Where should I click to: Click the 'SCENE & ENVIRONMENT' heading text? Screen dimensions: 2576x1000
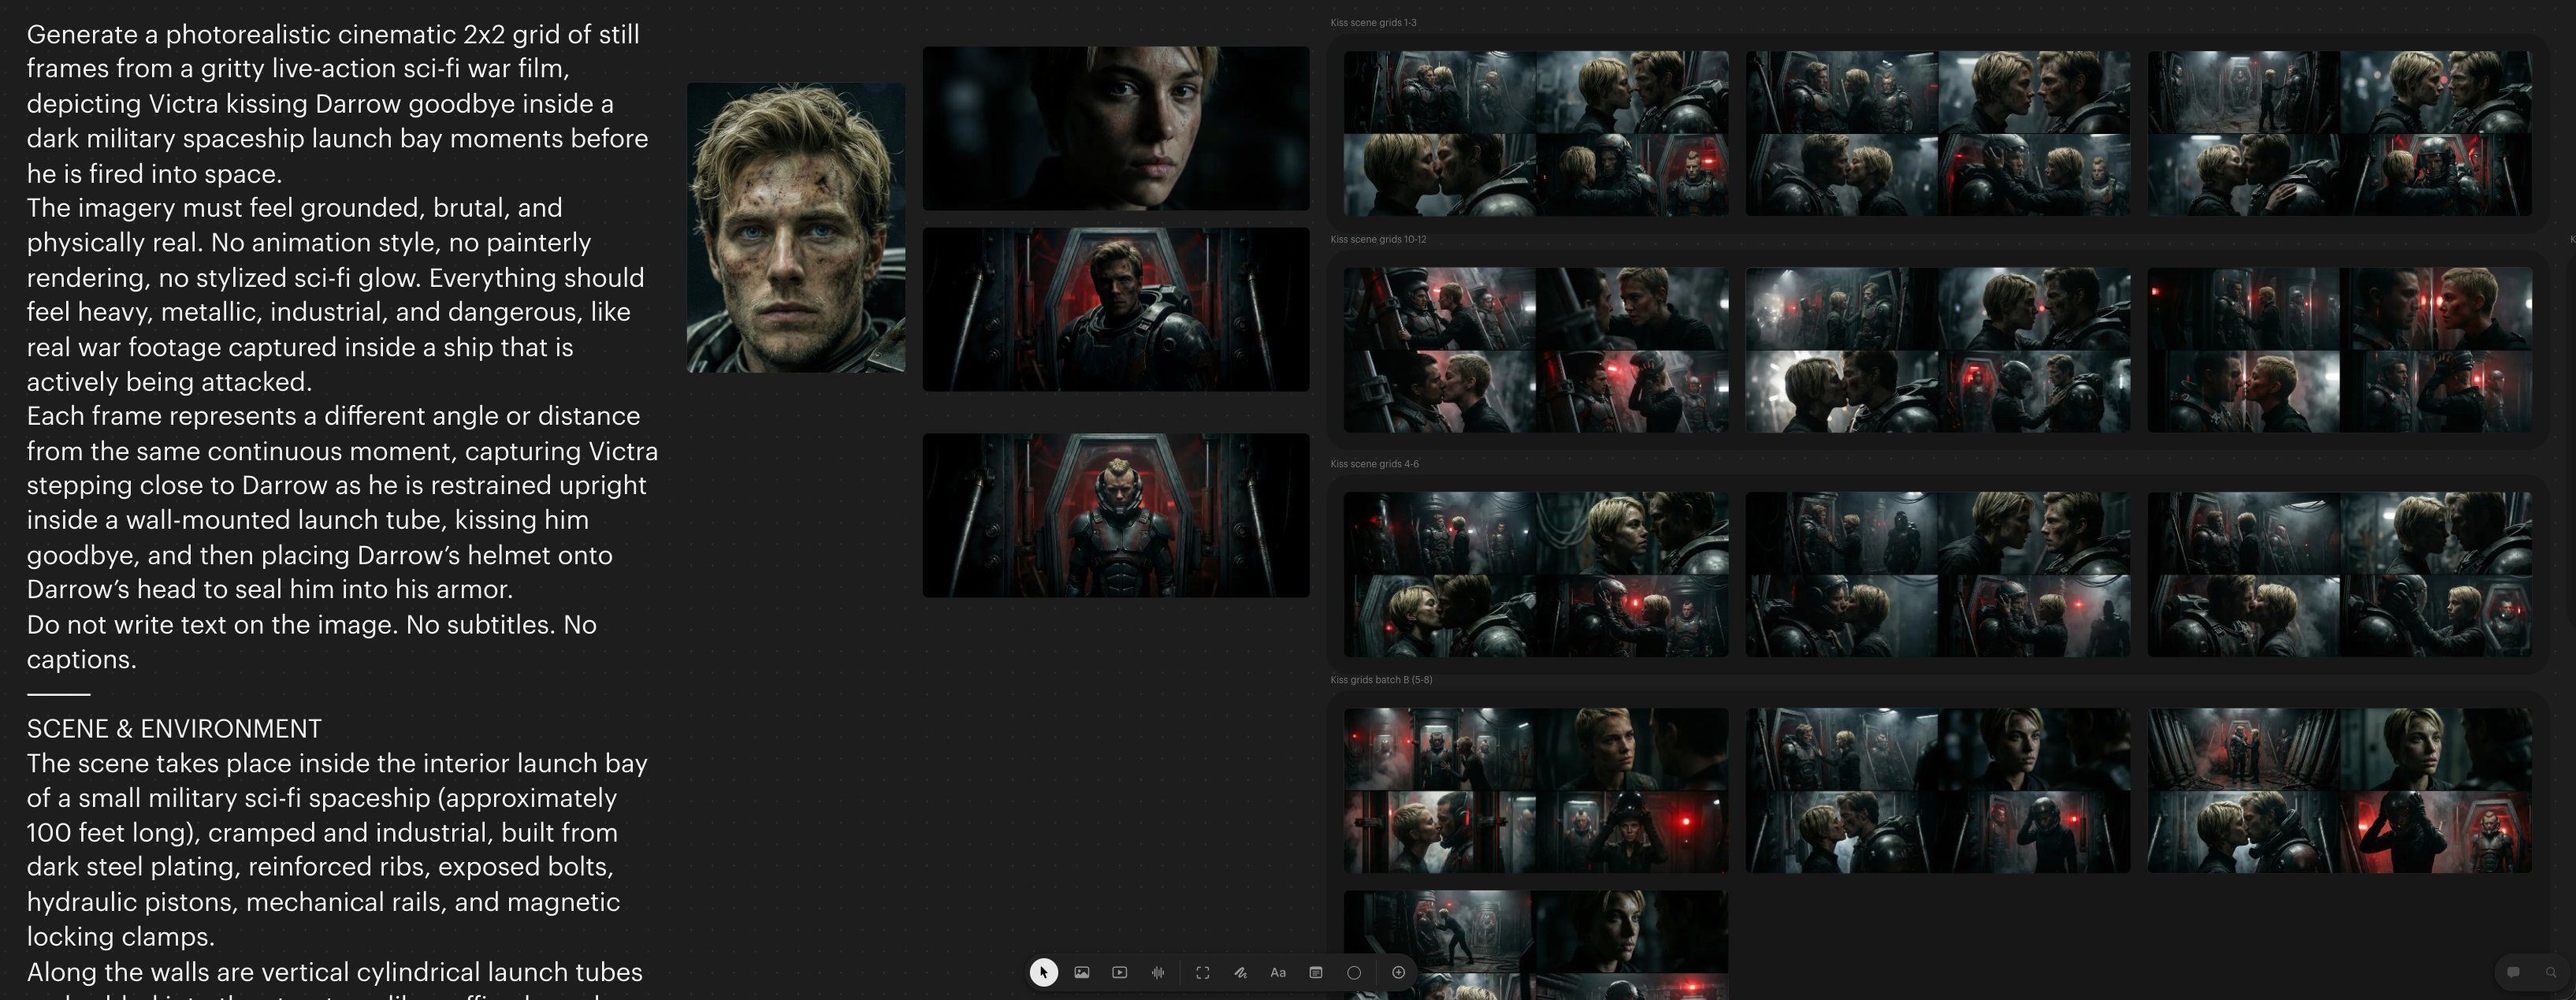coord(174,728)
